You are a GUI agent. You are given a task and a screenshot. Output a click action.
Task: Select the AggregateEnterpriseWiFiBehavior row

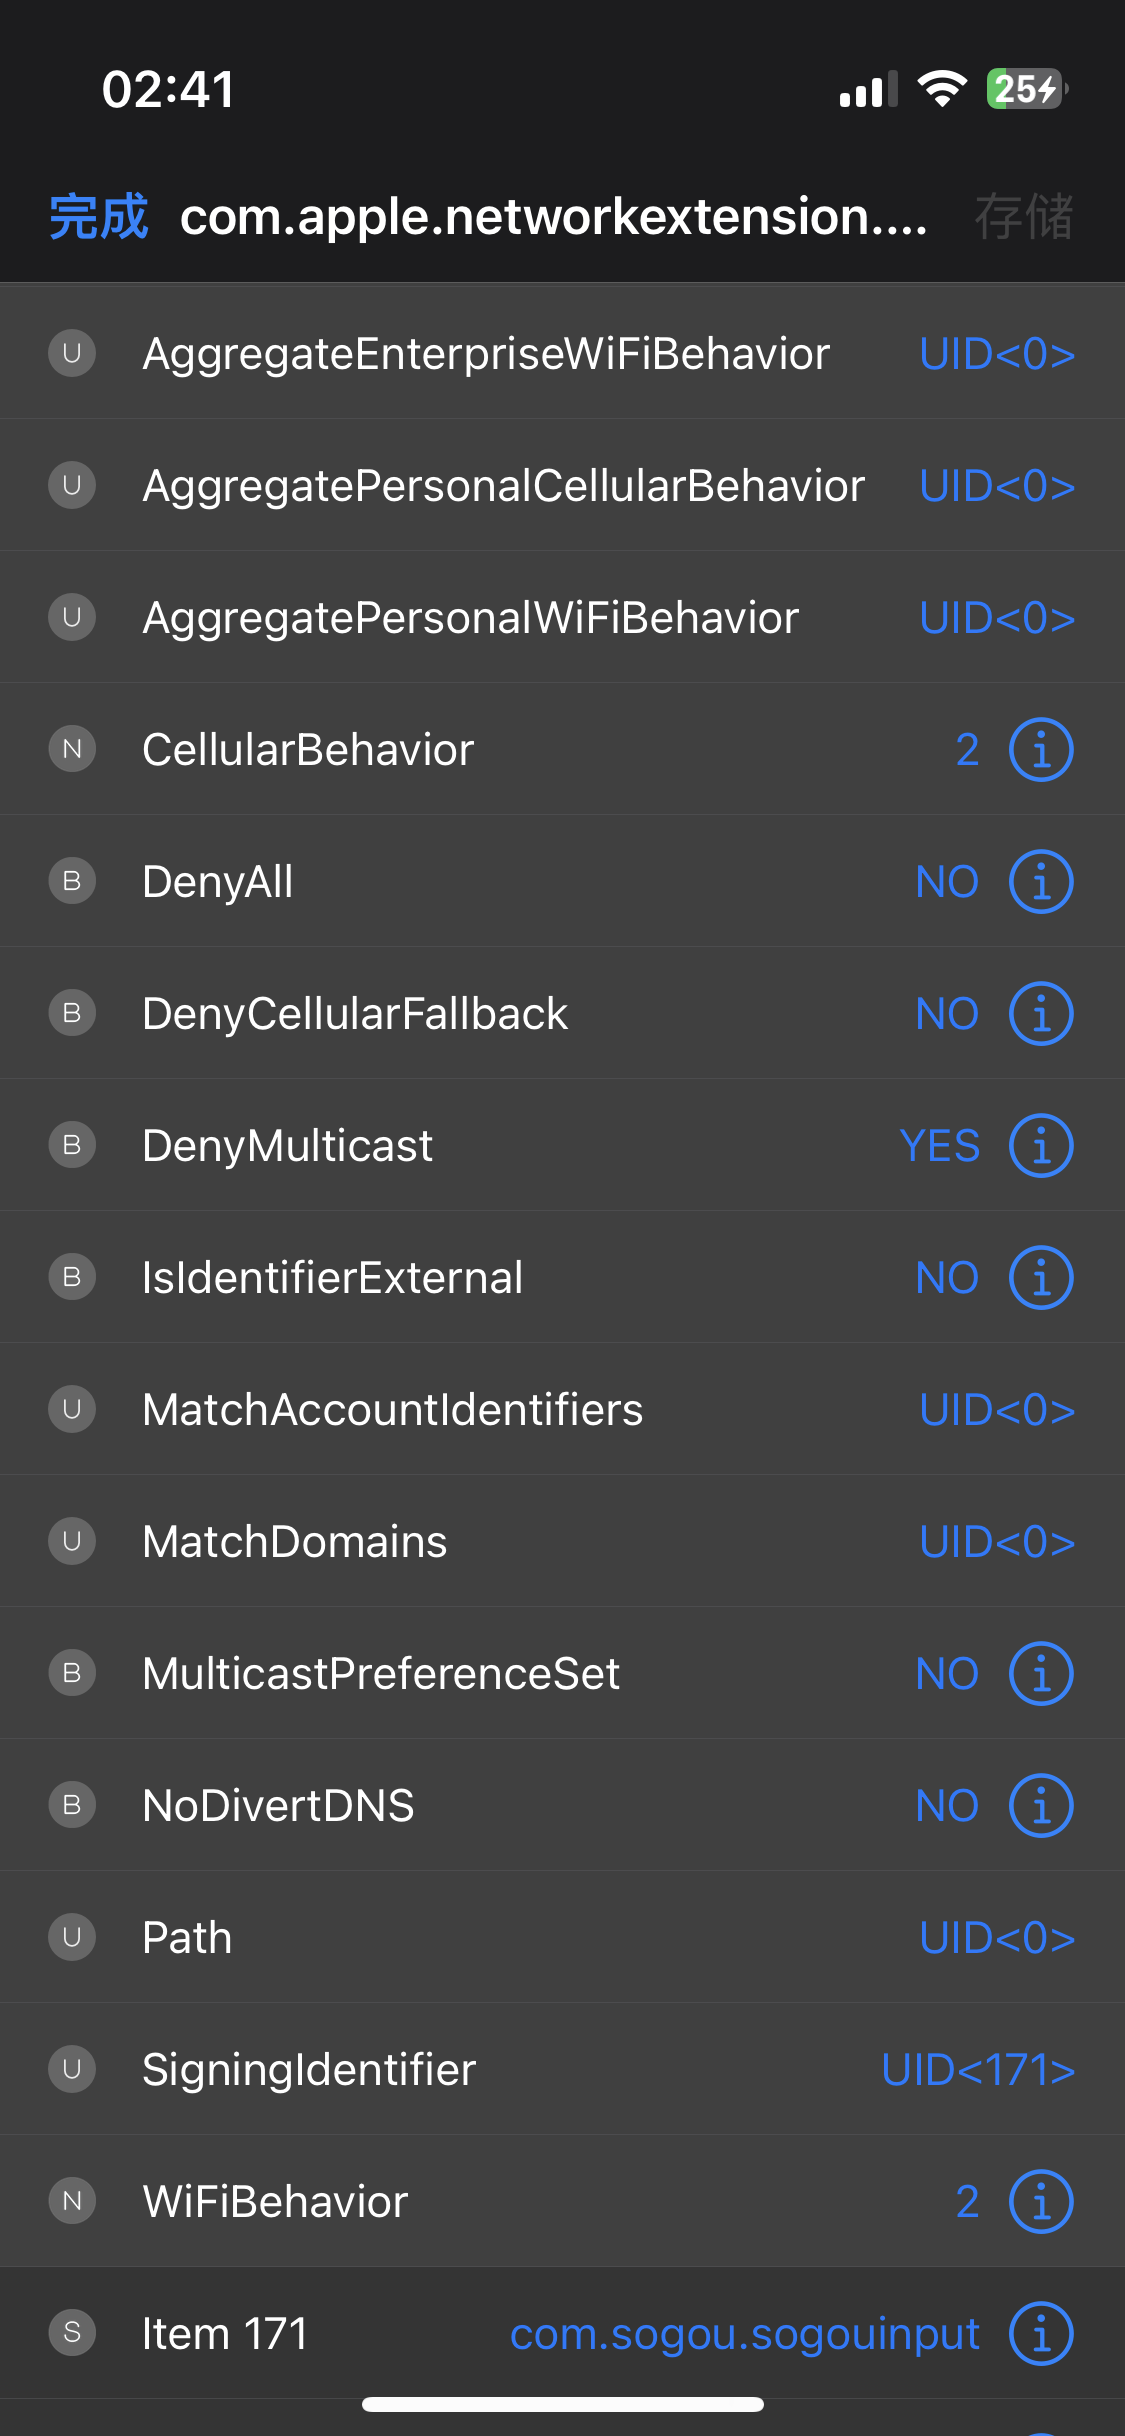(x=486, y=354)
